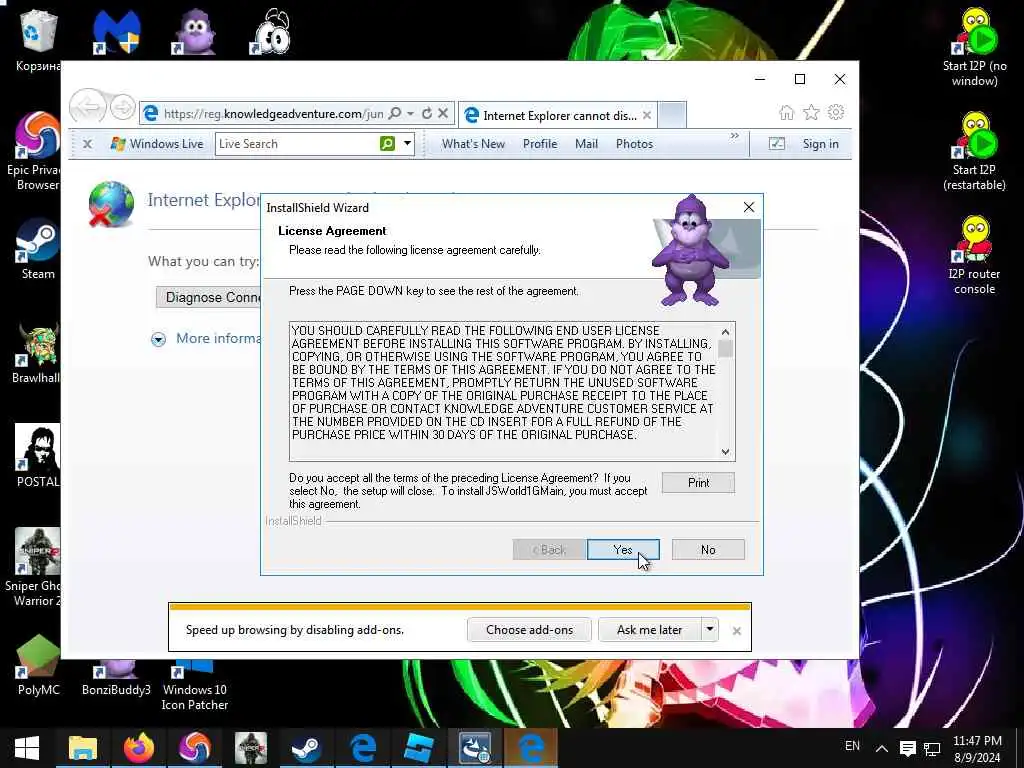Click inside the Live Search input field
This screenshot has width=1024, height=768.
coord(297,144)
